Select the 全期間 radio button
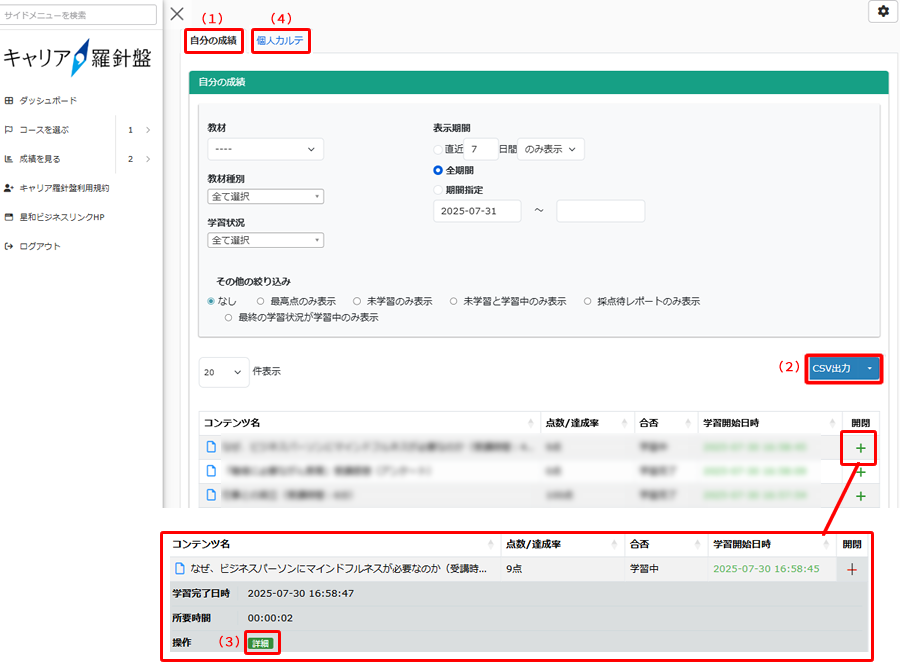Screen dimensions: 900x662 tap(438, 170)
